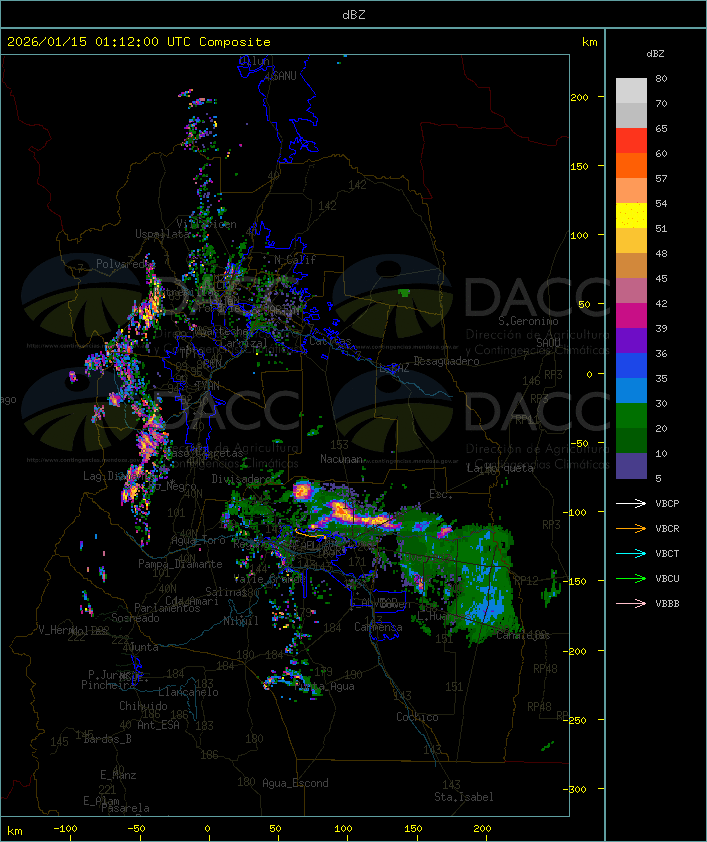Viewport: 707px width, 842px height.
Task: Click the Sta.Isabel map label
Action: [464, 797]
